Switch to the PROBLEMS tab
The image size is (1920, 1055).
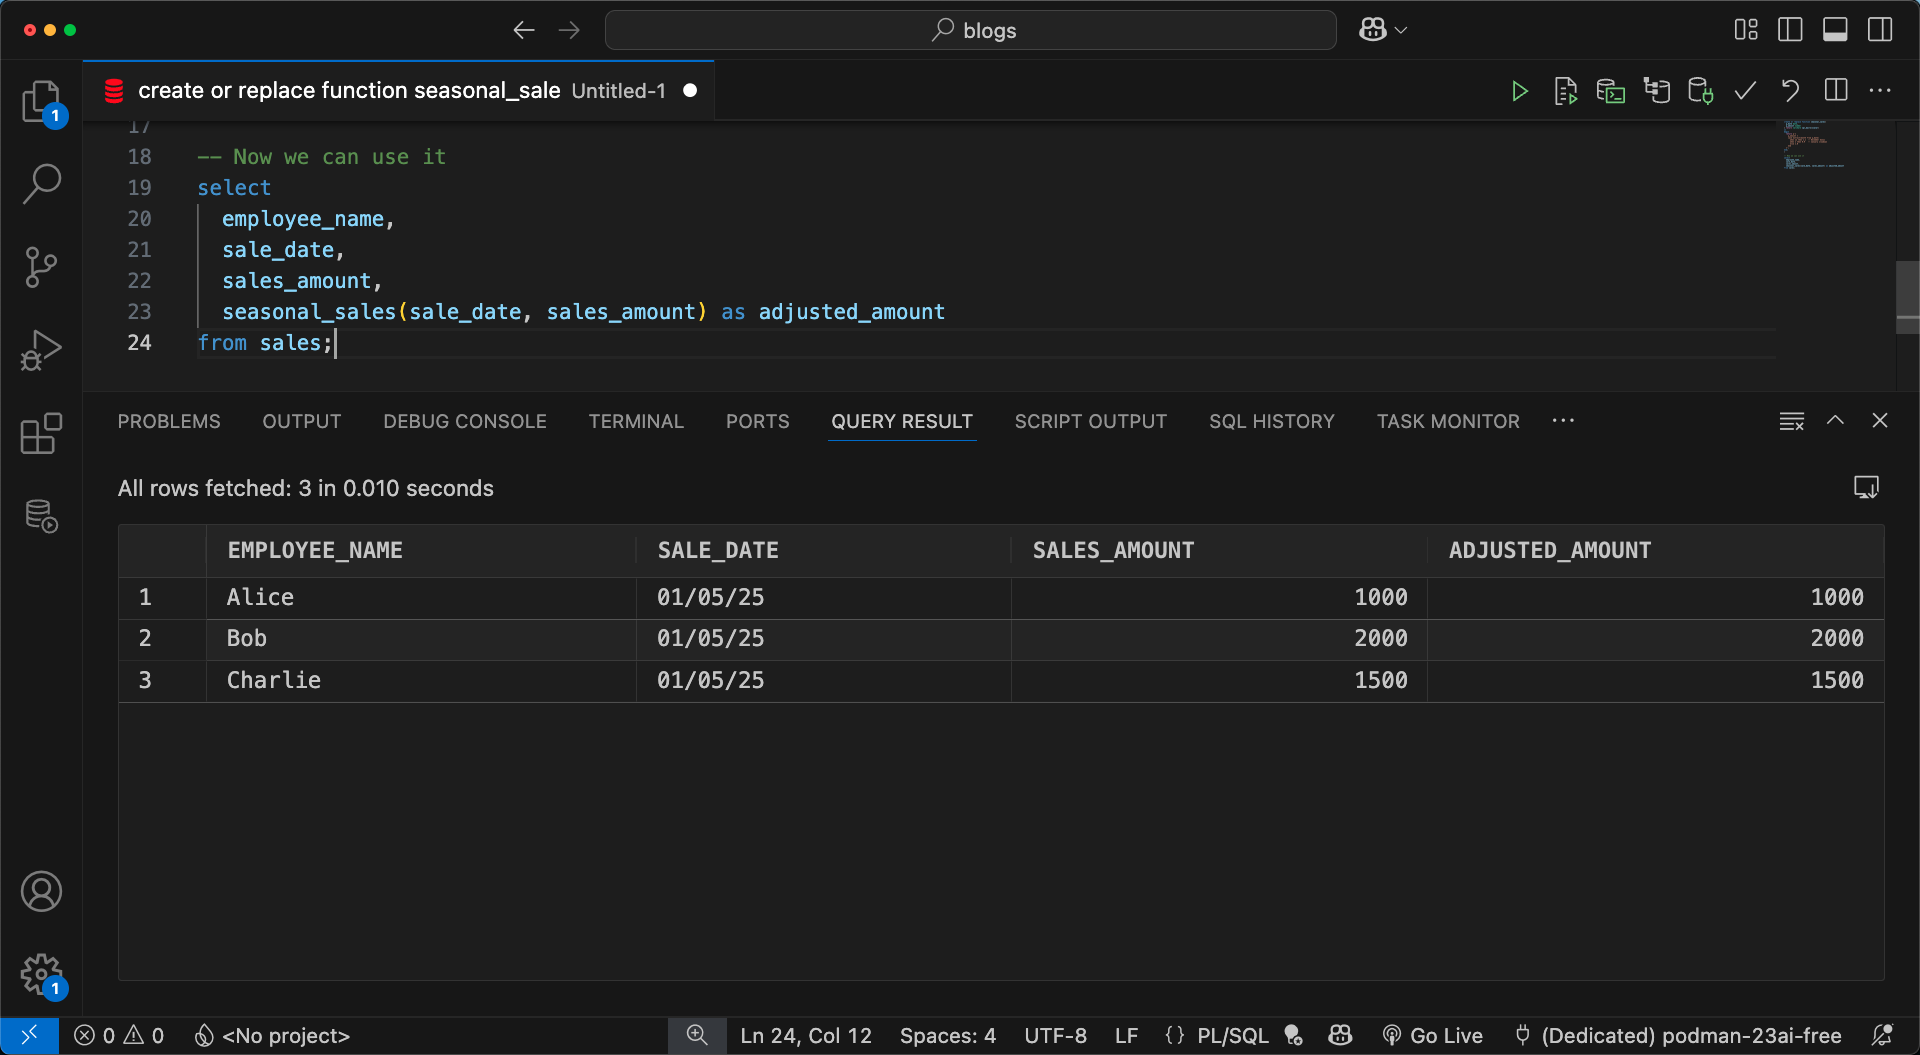(169, 421)
